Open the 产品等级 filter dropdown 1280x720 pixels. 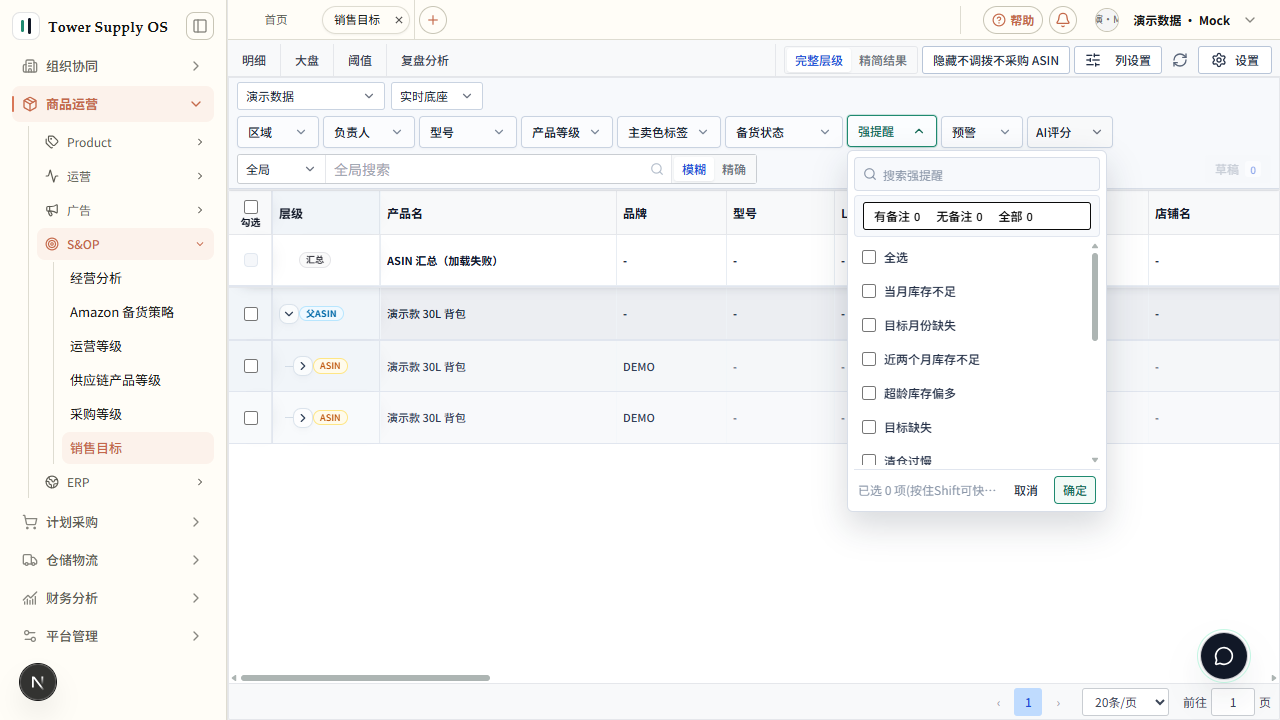567,132
